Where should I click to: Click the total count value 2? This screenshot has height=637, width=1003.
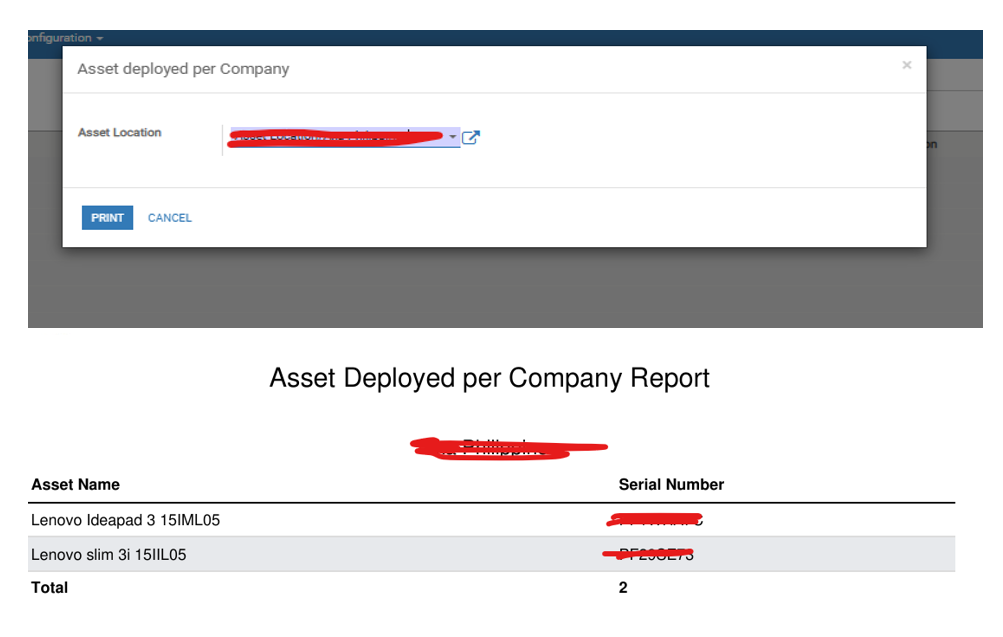pyautogui.click(x=623, y=588)
